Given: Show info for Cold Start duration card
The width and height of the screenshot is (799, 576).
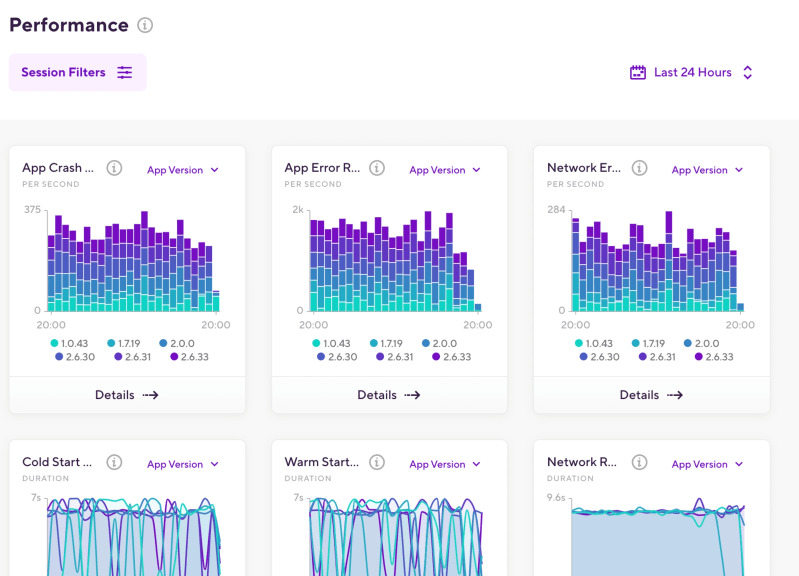Looking at the screenshot, I should click(114, 462).
